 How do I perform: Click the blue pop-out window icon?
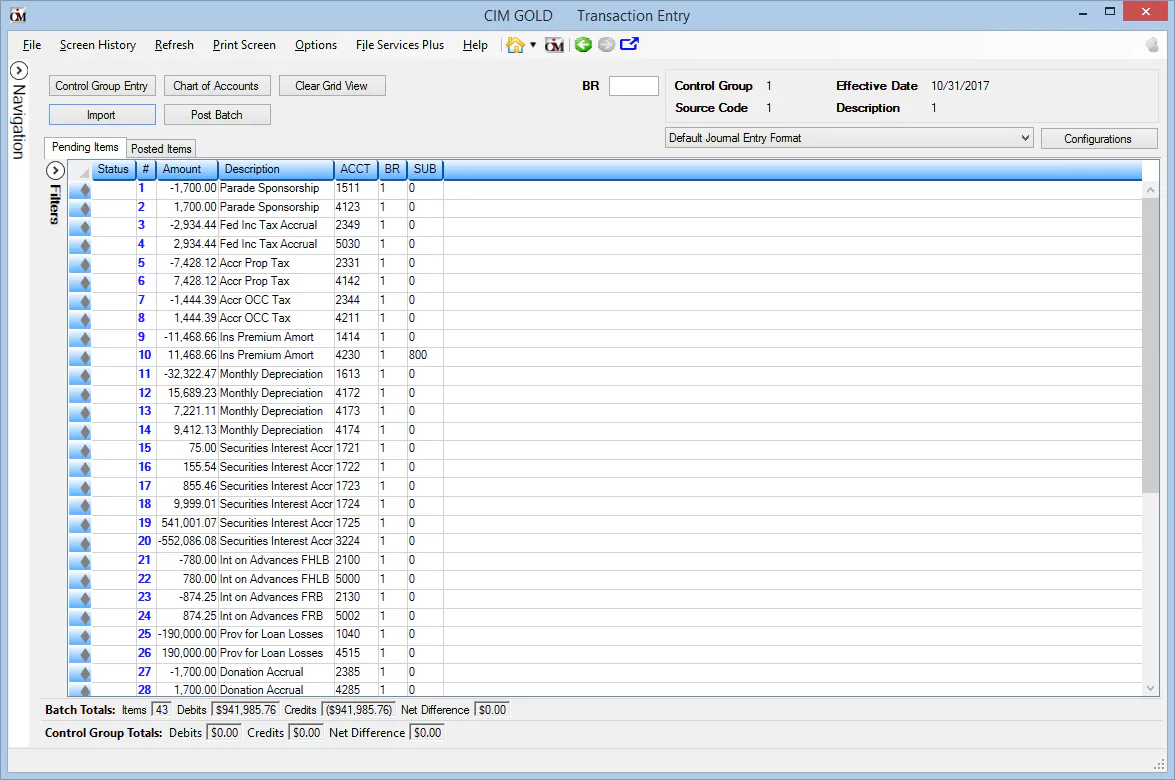629,44
